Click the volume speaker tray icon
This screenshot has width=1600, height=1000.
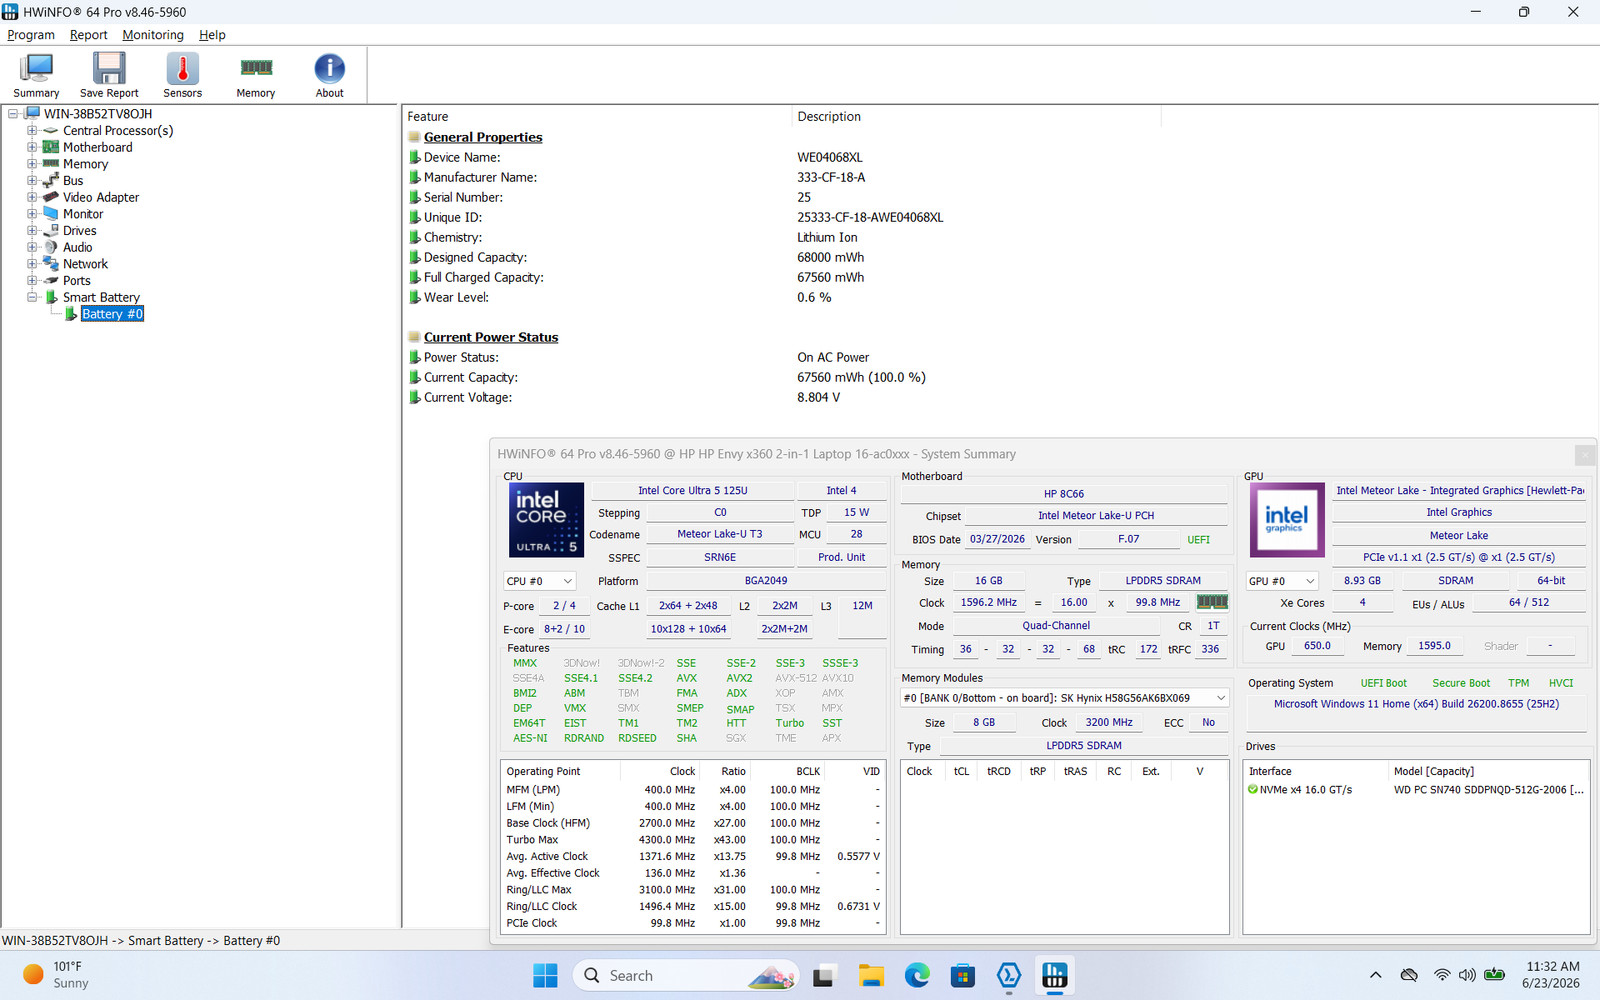[1467, 975]
